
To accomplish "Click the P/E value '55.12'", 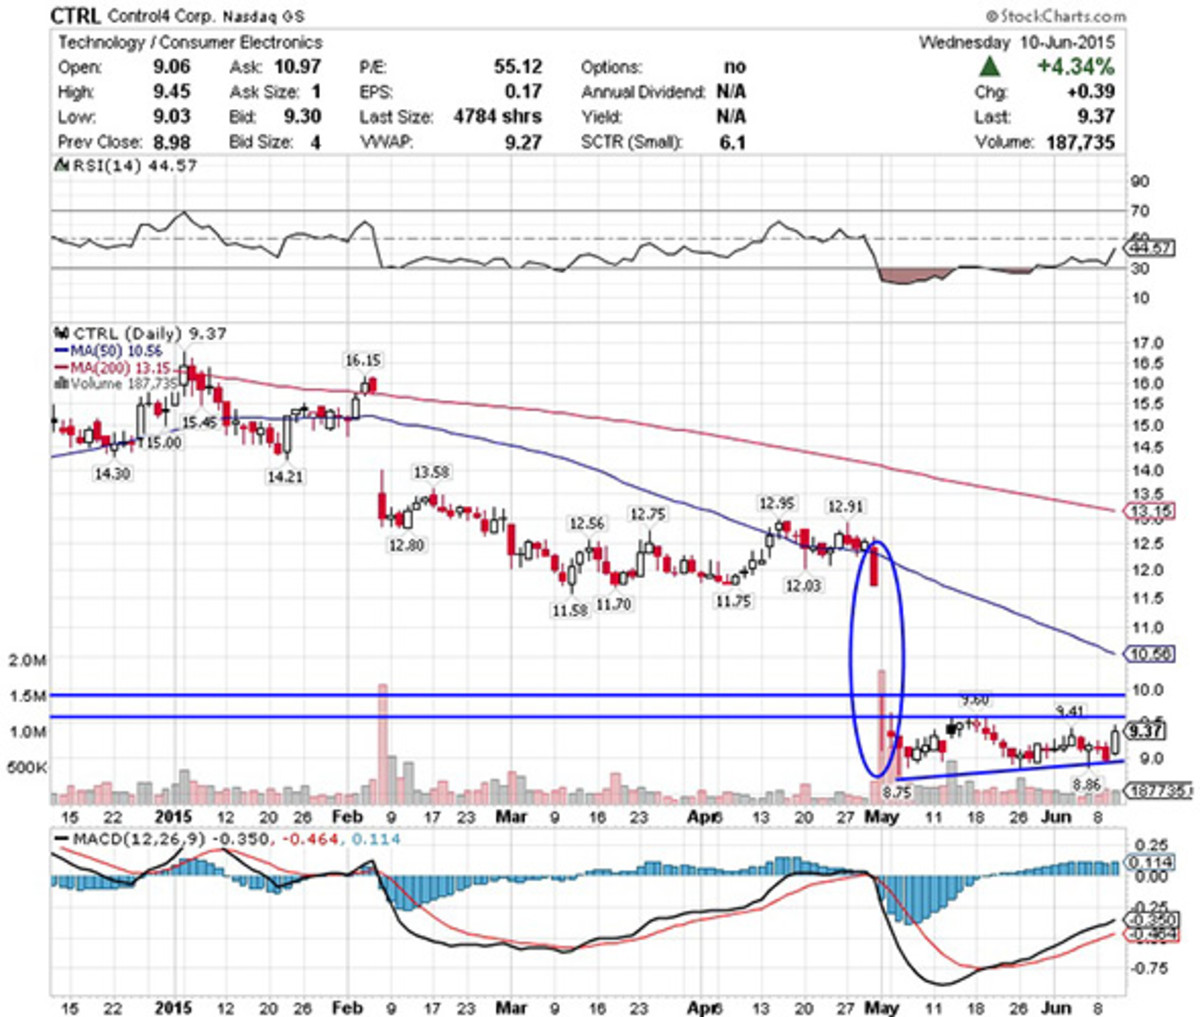I will pos(518,67).
